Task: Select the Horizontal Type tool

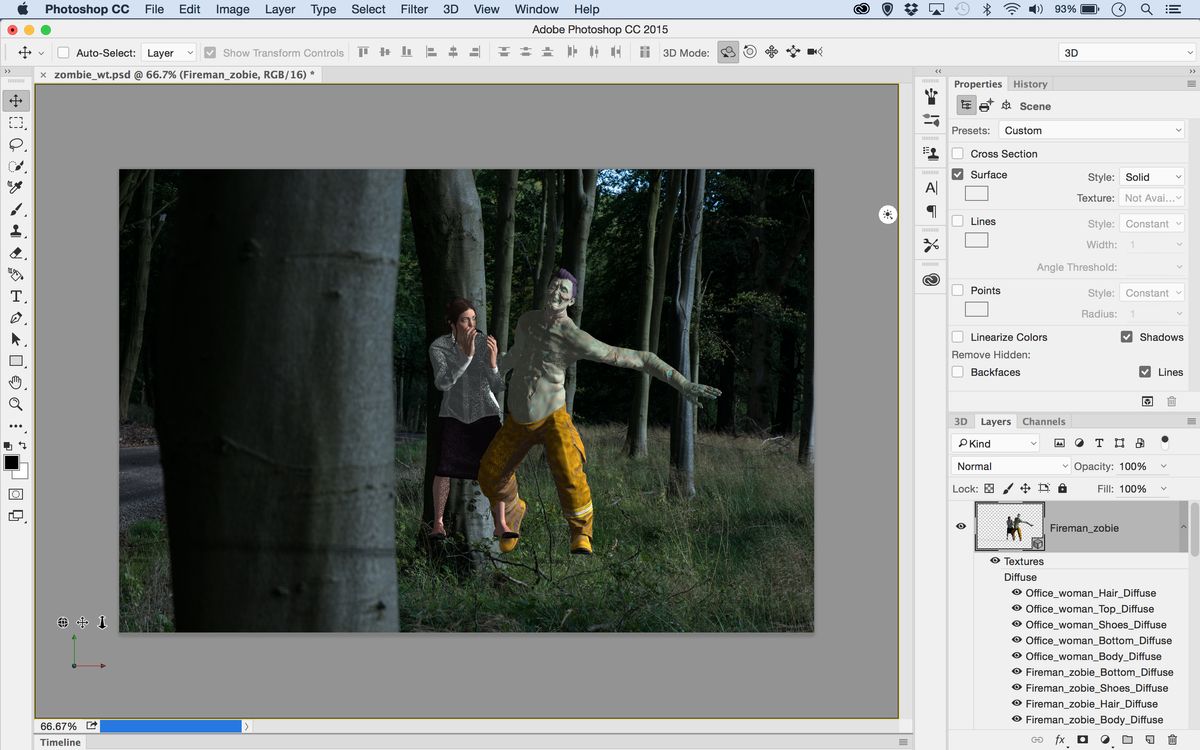Action: click(15, 296)
